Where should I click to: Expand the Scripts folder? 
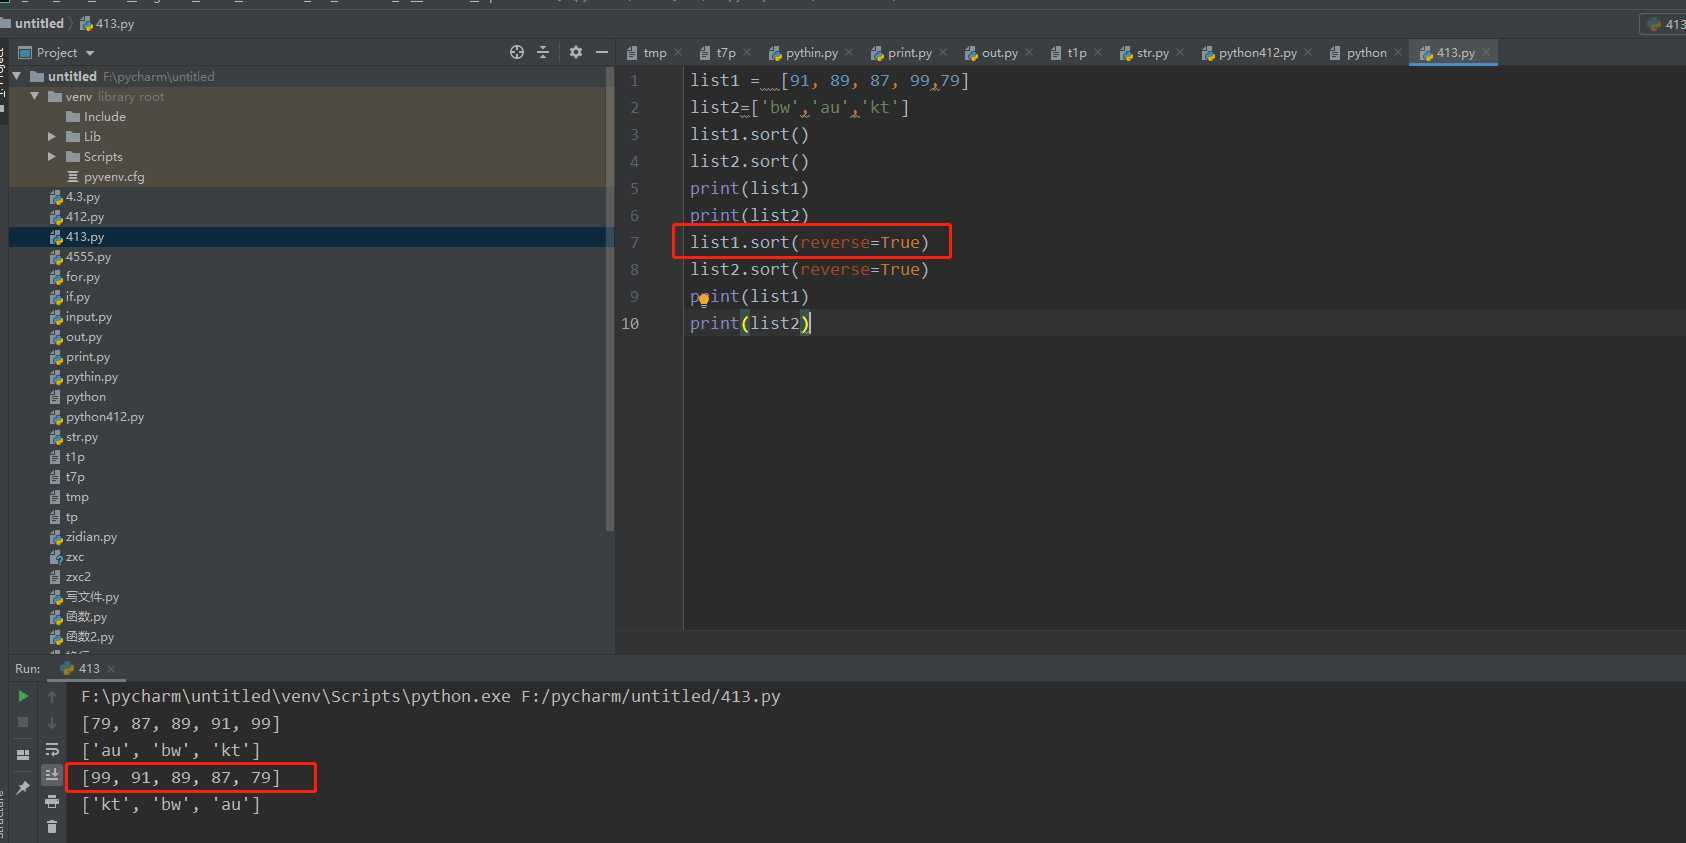tap(52, 156)
